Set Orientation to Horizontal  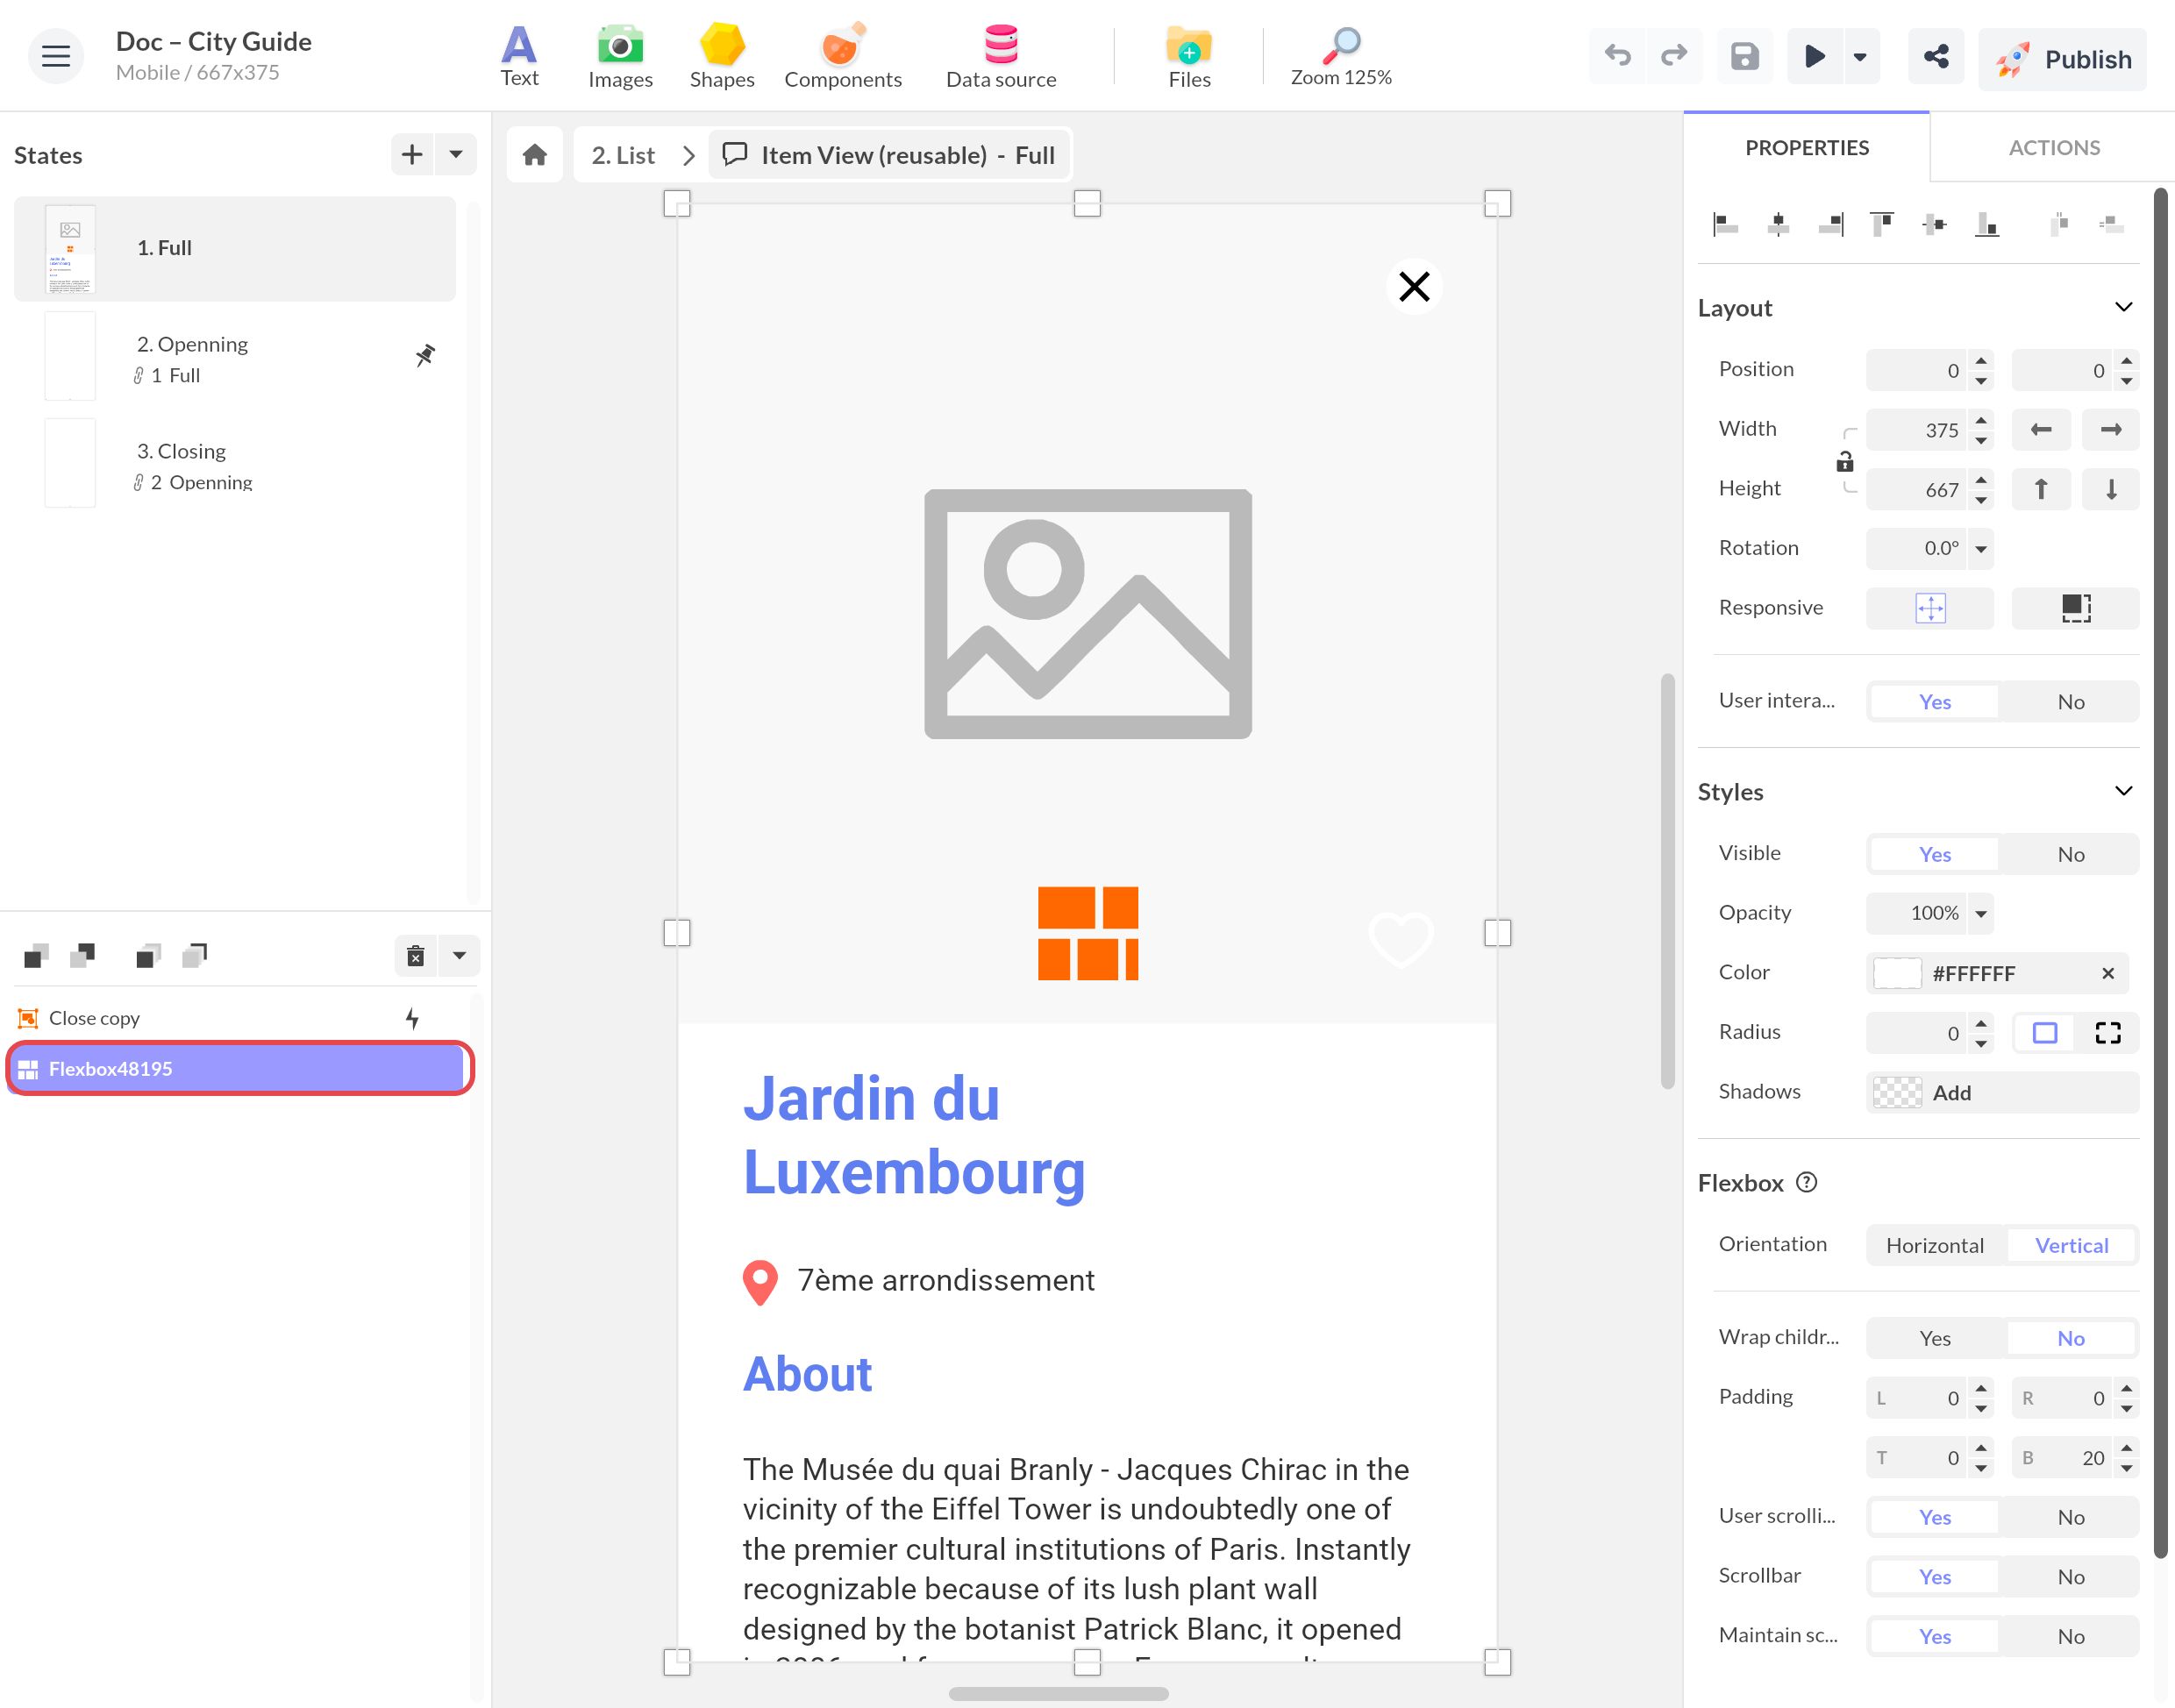(x=1934, y=1245)
